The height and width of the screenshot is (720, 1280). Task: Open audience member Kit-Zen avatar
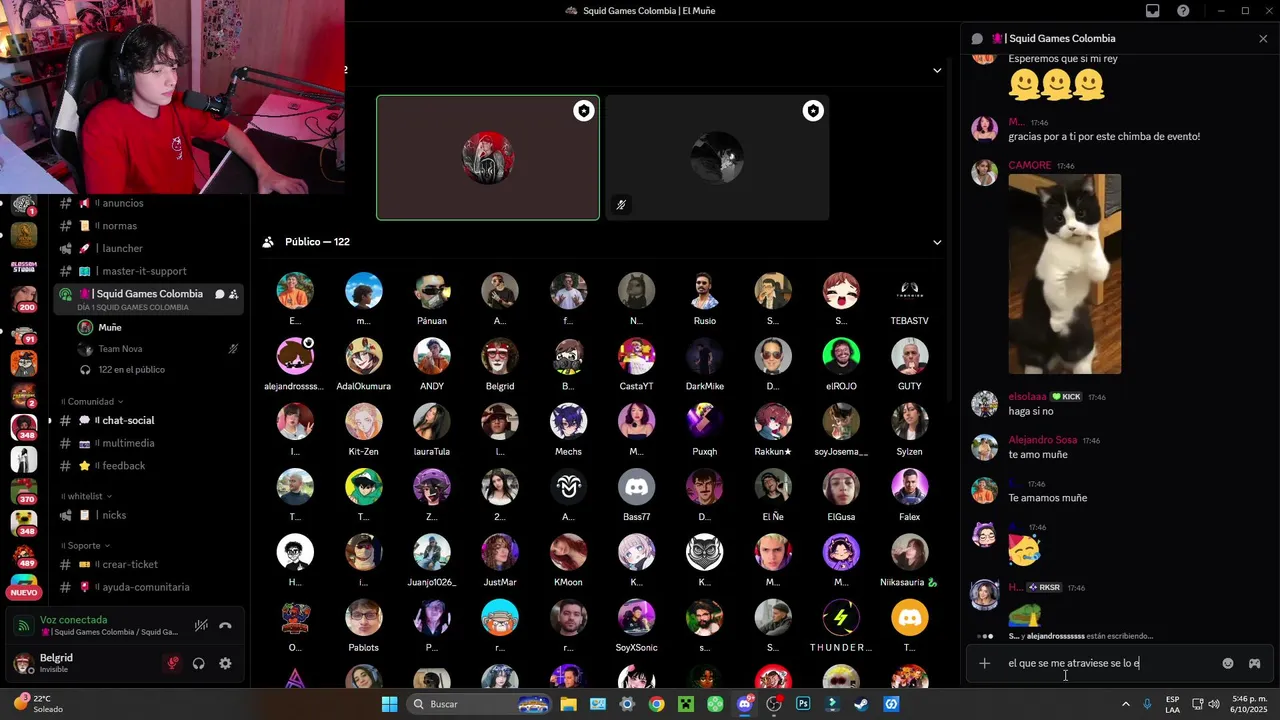pos(363,422)
